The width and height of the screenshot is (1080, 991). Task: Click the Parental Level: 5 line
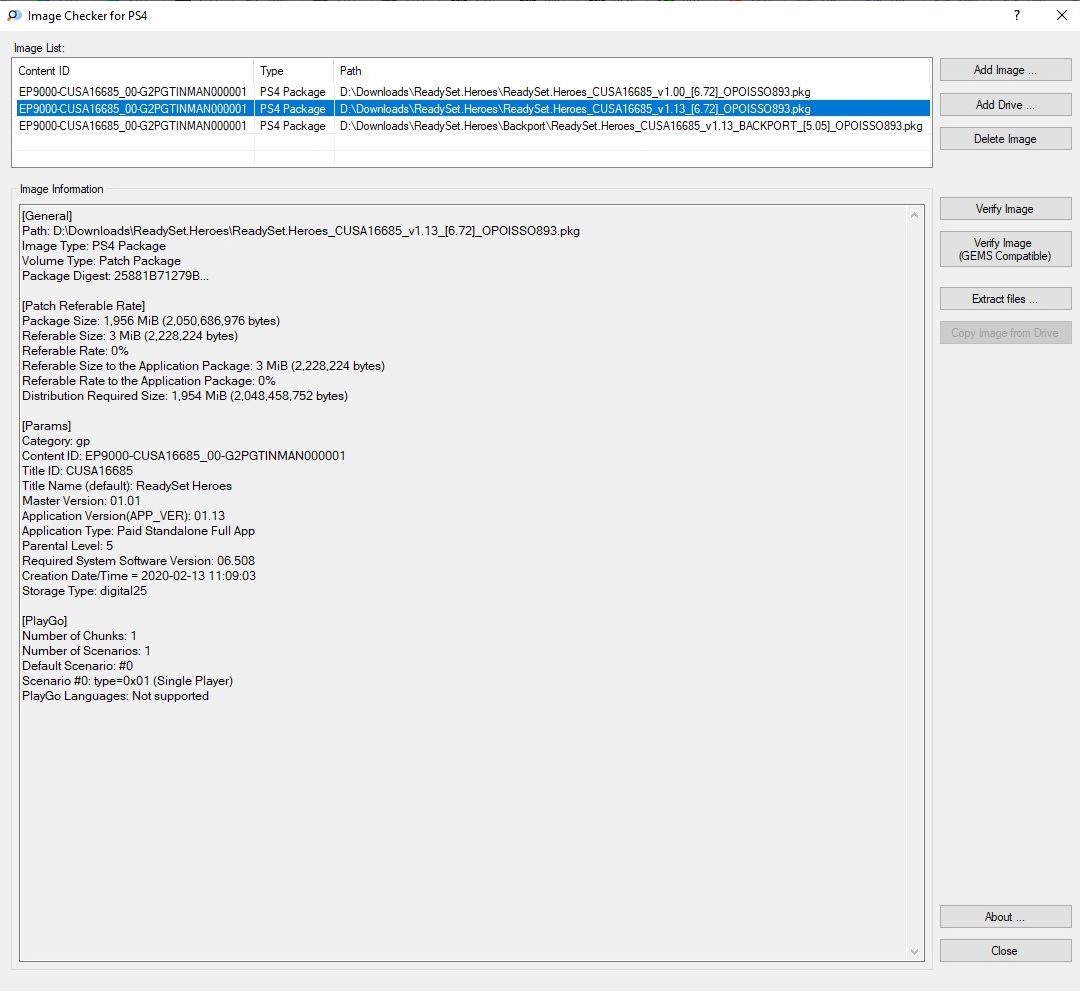click(68, 546)
